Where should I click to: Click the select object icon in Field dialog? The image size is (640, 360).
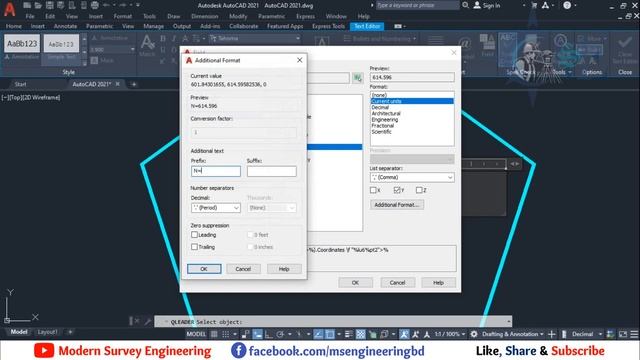(358, 78)
